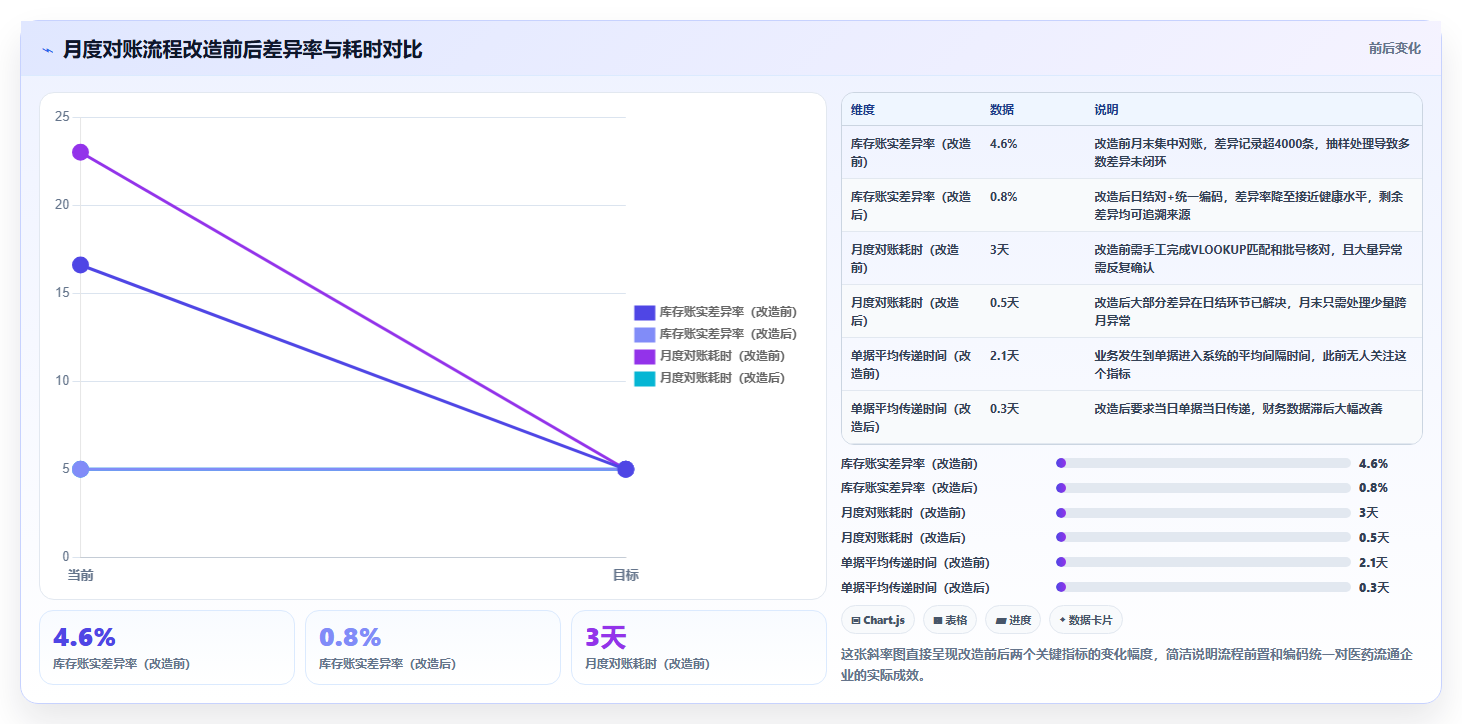This screenshot has height=724, width=1462.
Task: Click the data point at 目标
Action: click(626, 469)
